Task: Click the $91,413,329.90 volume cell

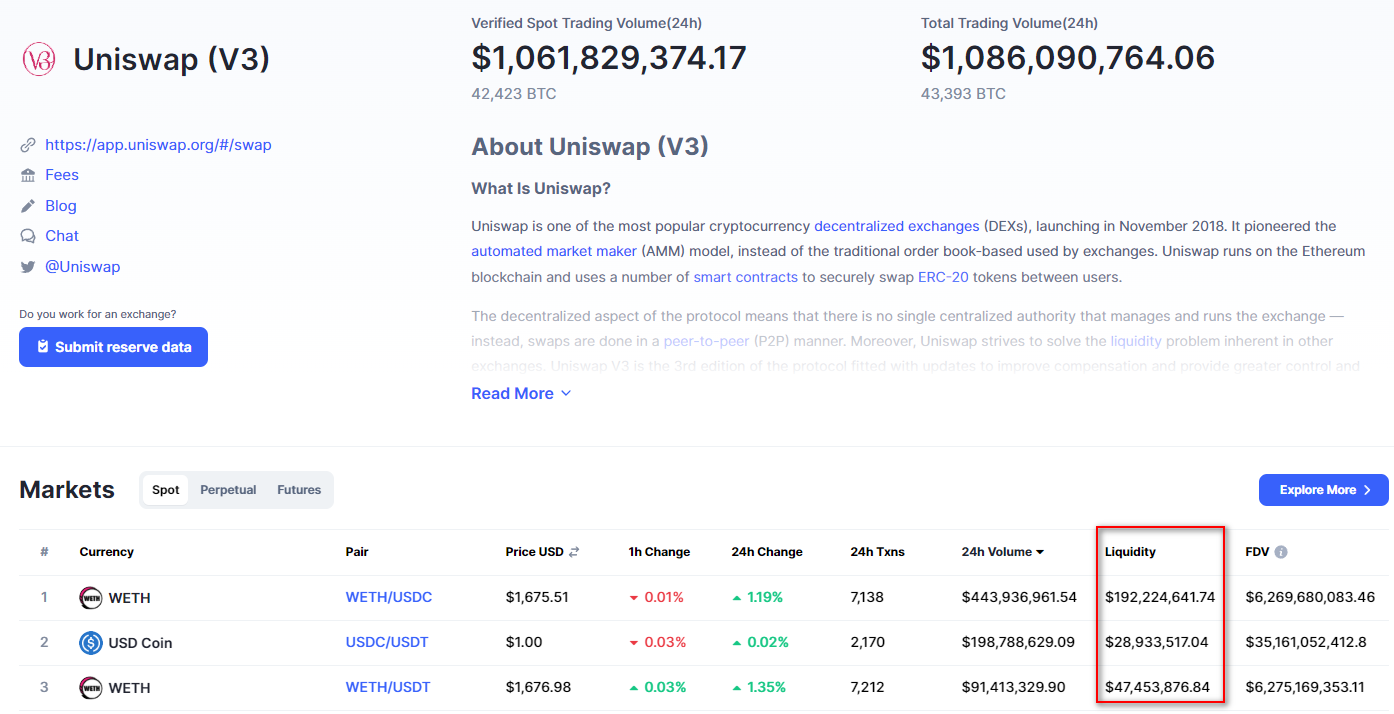Action: (x=1014, y=688)
